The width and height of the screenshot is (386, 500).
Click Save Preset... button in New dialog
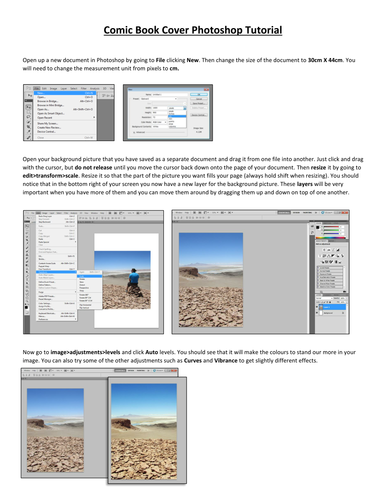click(199, 103)
